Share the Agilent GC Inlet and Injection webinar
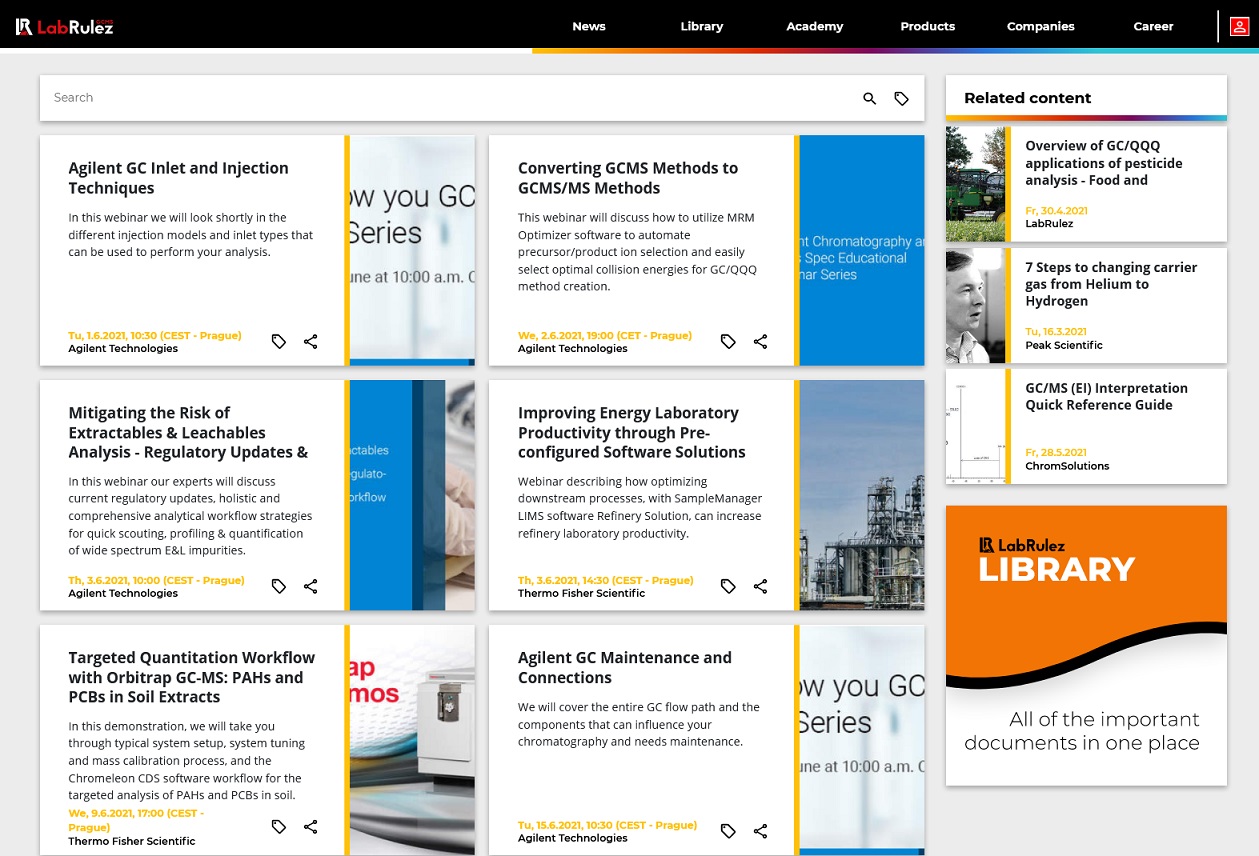The width and height of the screenshot is (1259, 856). (x=311, y=342)
